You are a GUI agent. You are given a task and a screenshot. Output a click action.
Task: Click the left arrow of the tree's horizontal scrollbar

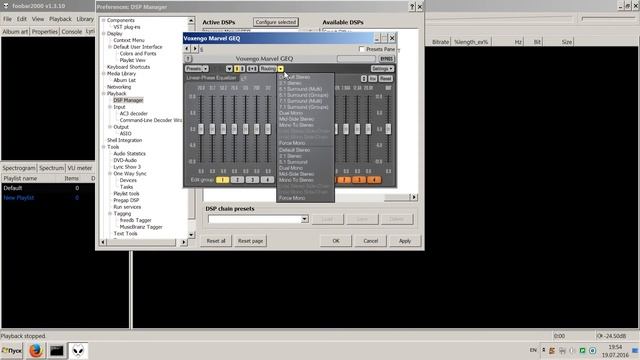[103, 242]
